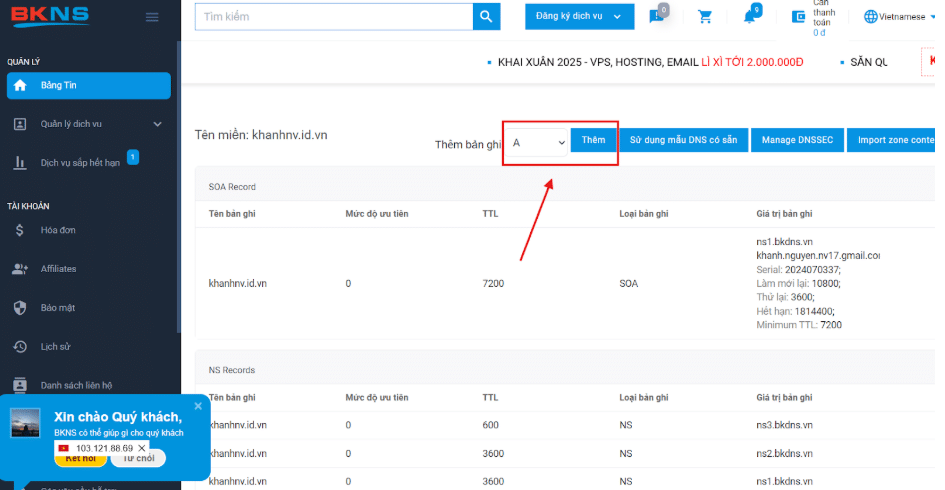Click Manage DNSSEC button
945x490 pixels.
coord(797,140)
